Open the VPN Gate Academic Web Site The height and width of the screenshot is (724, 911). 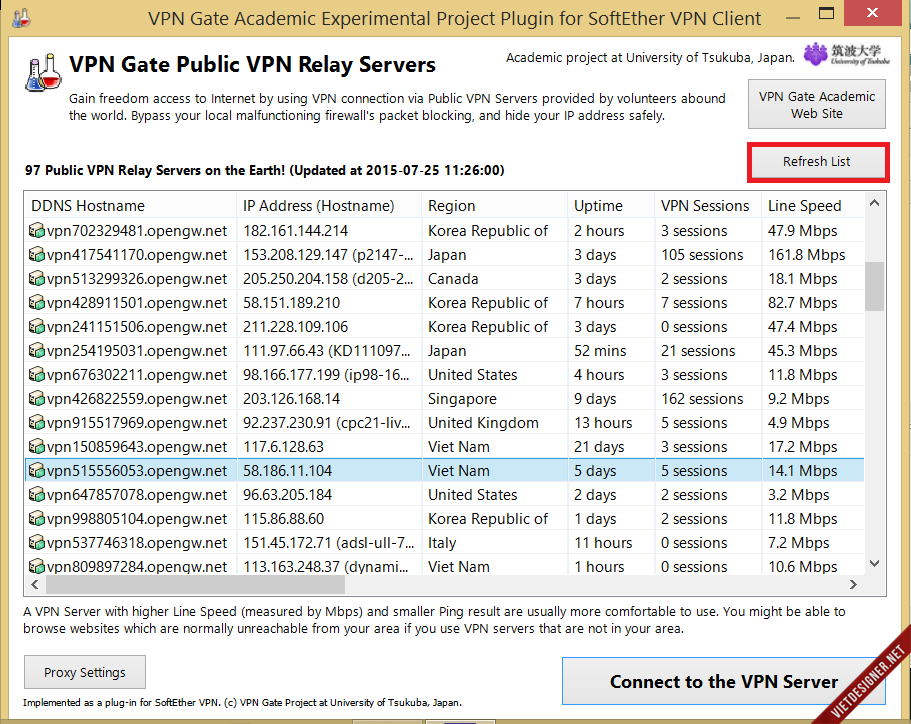pos(817,105)
